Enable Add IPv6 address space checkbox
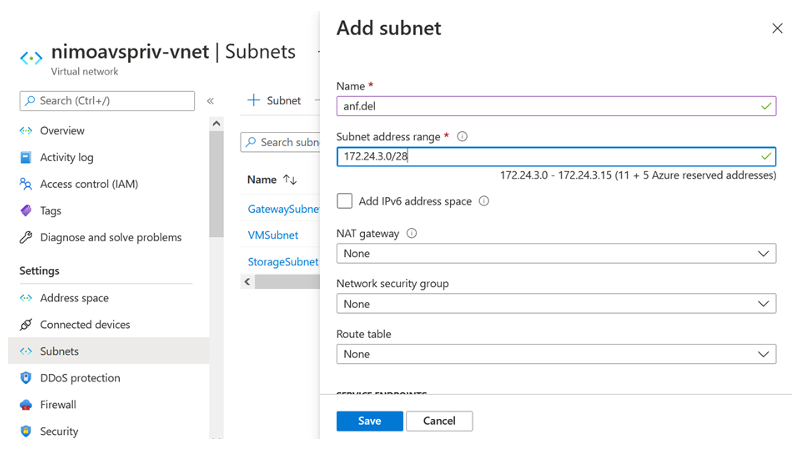 [x=345, y=201]
